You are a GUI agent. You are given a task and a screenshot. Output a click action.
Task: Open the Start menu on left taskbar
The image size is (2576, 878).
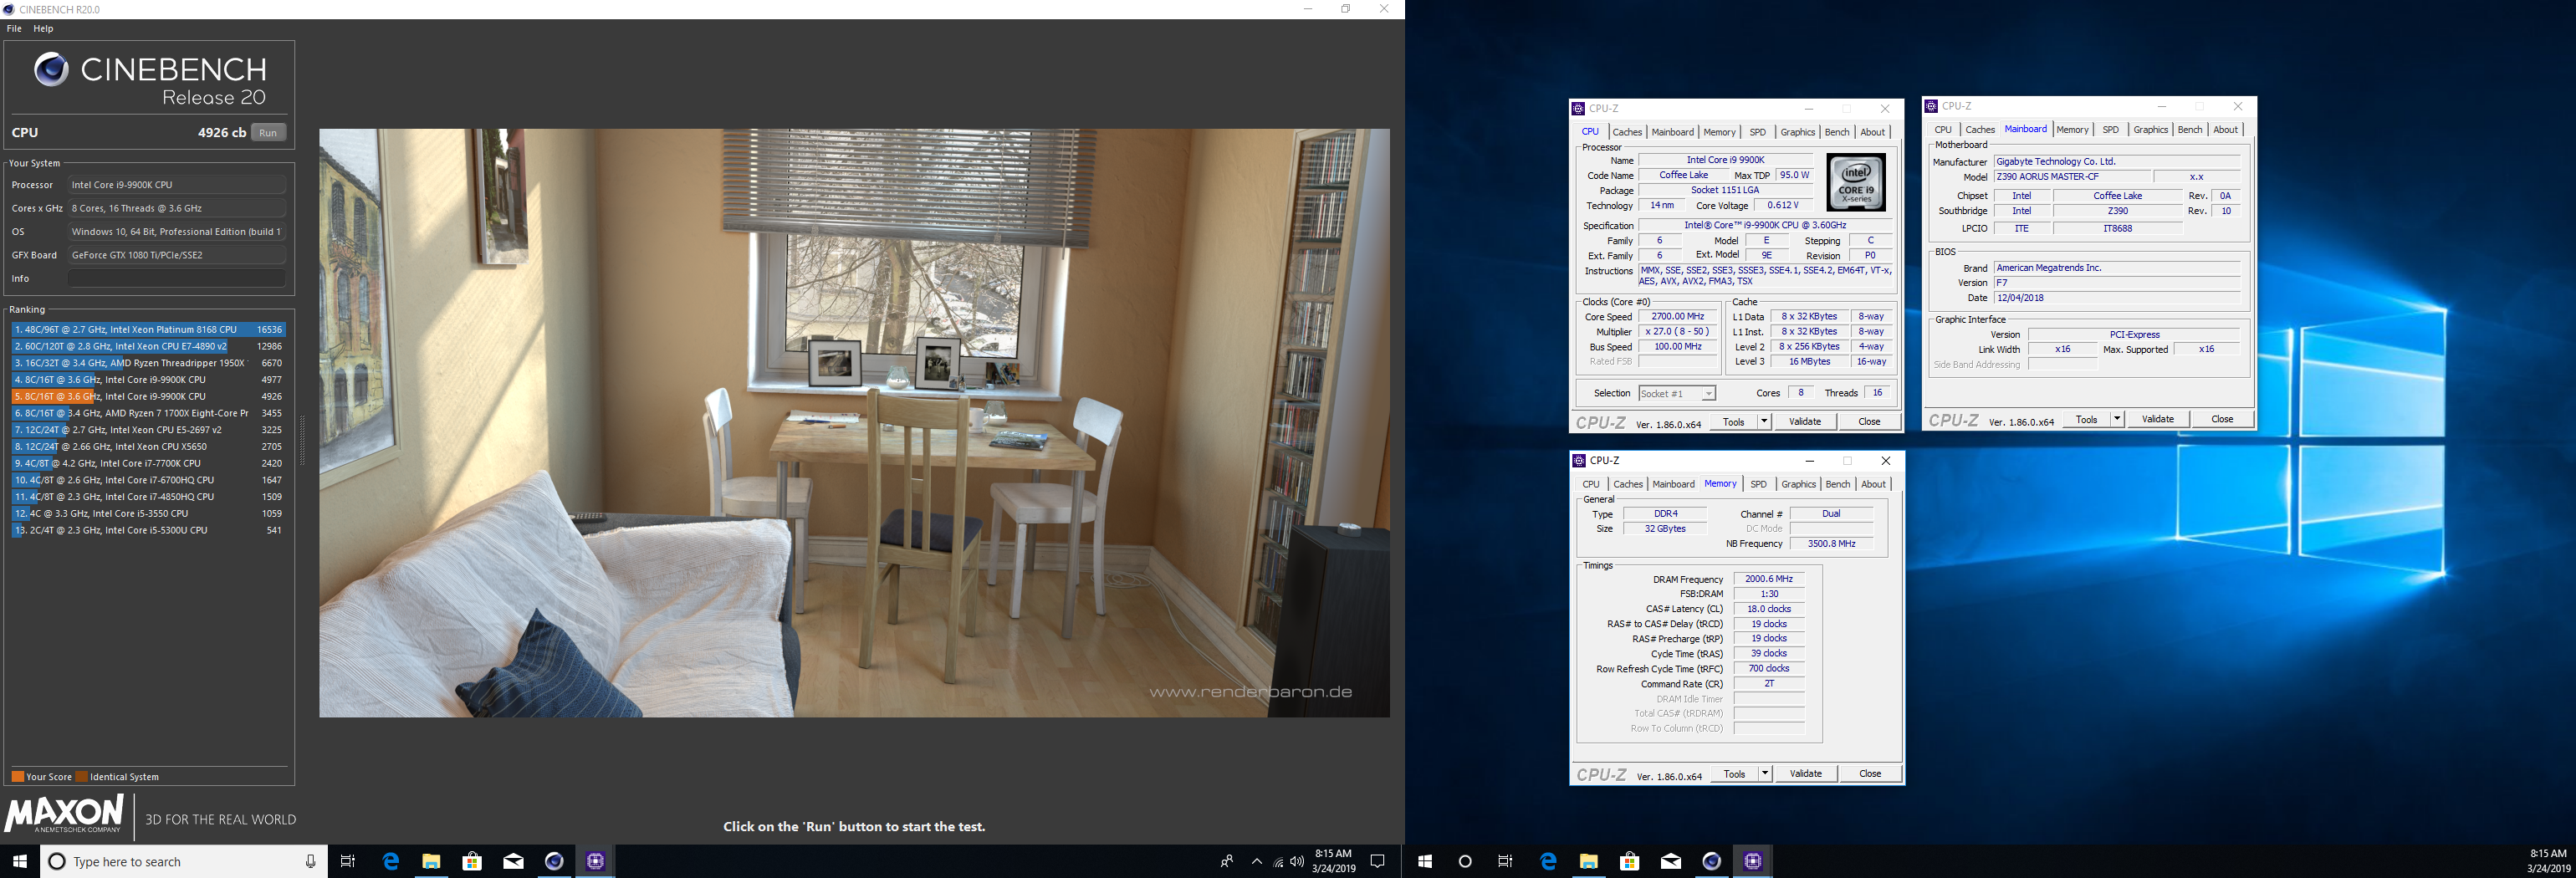tap(19, 861)
